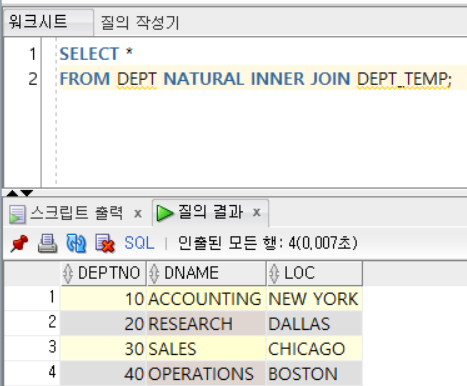Sort by the LOC column header
Viewport: 467px width, 386px height.
pyautogui.click(x=314, y=273)
